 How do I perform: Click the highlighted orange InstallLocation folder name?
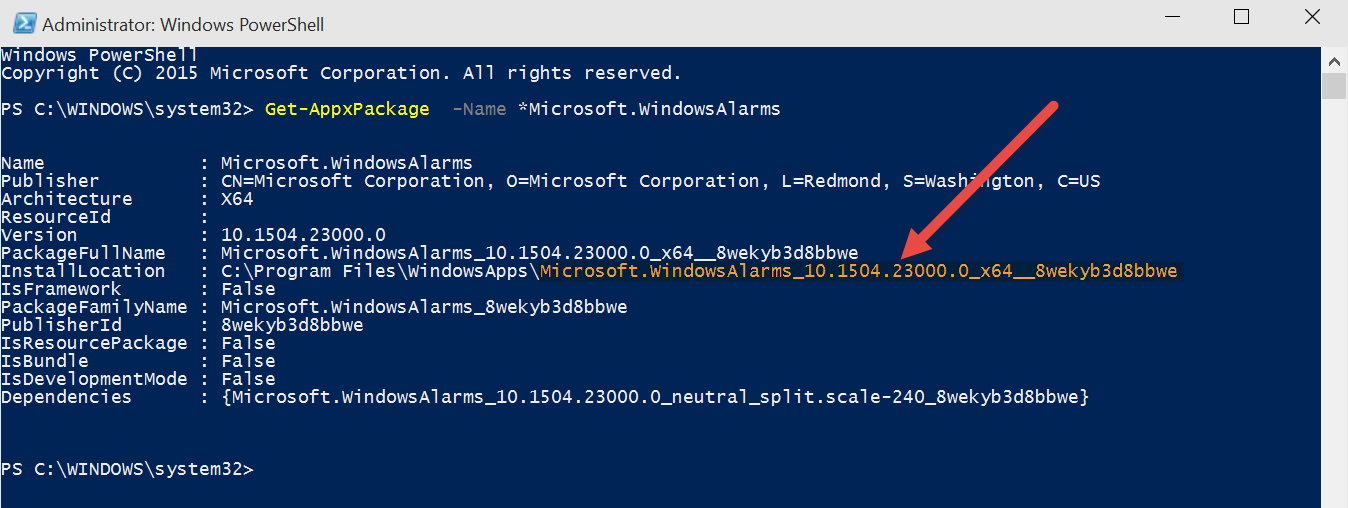[x=859, y=271]
